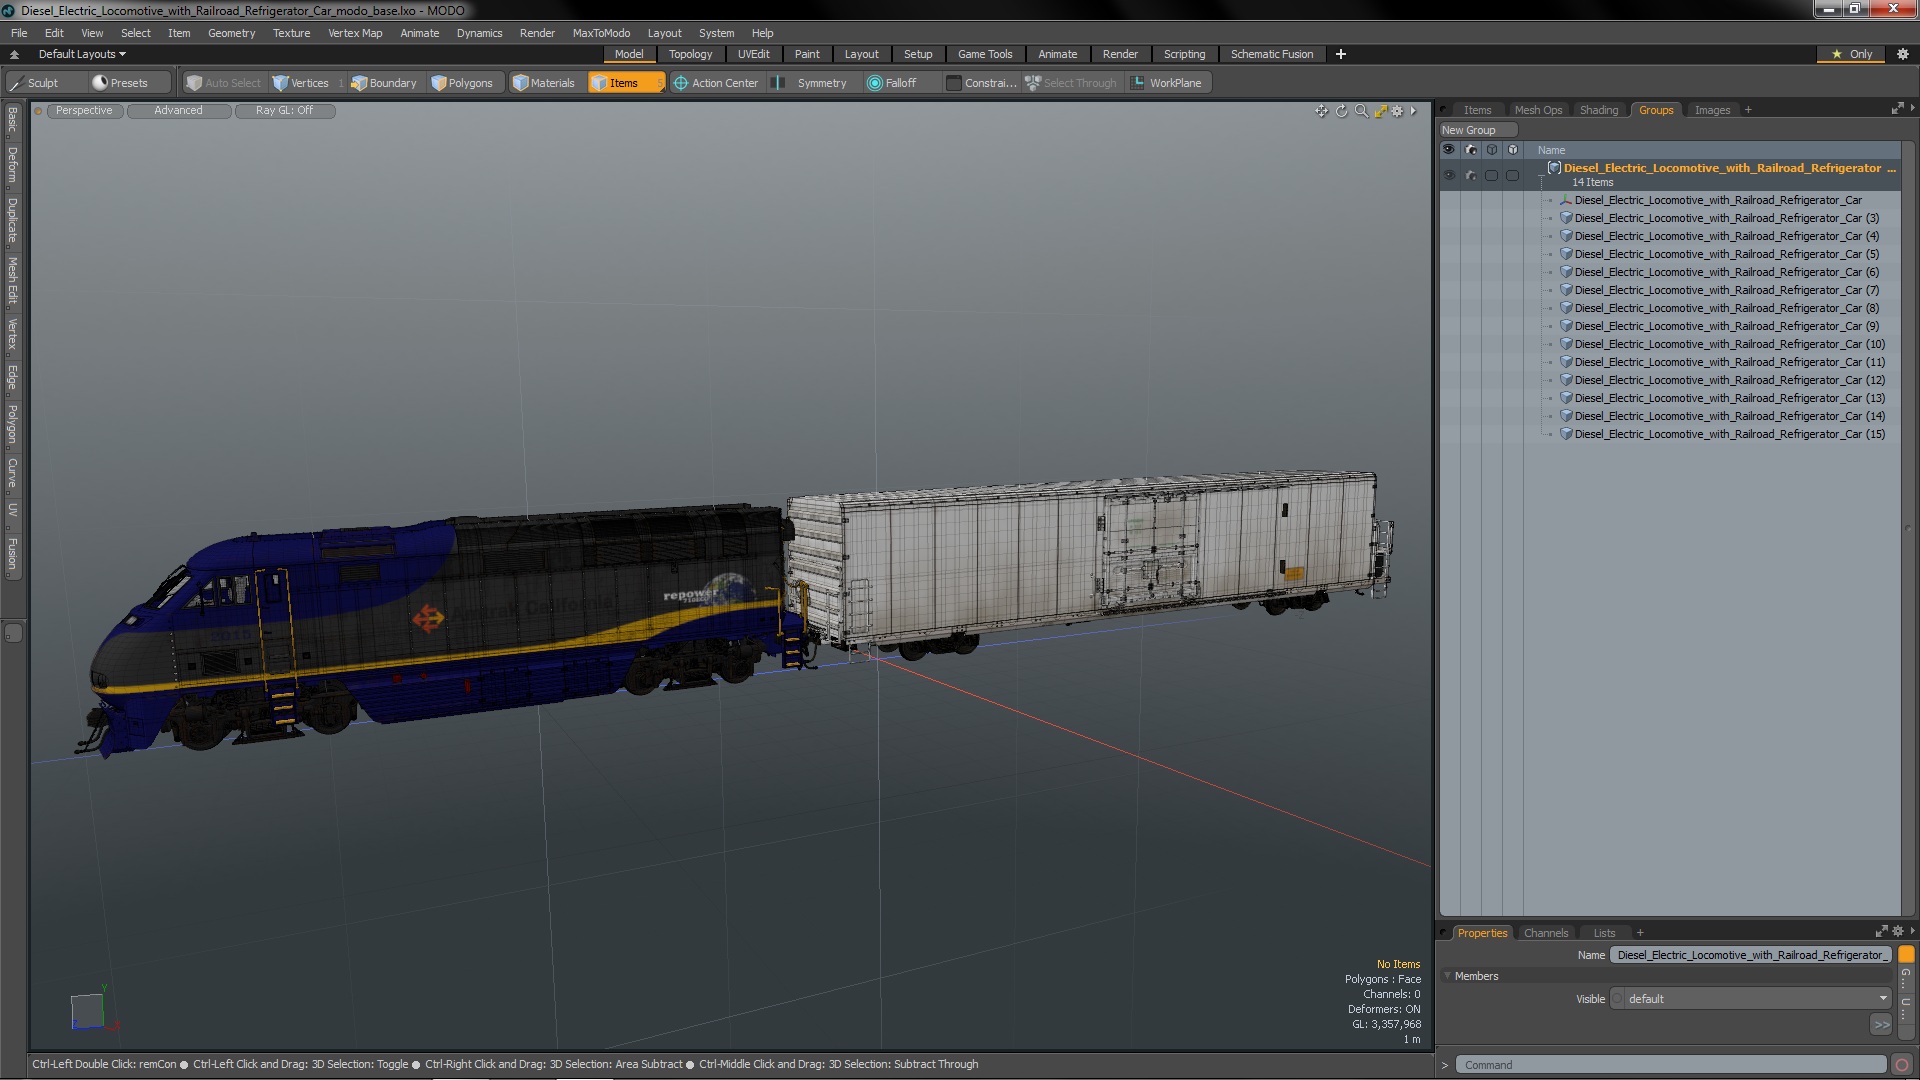Open the Visible default dropdown

point(1752,999)
